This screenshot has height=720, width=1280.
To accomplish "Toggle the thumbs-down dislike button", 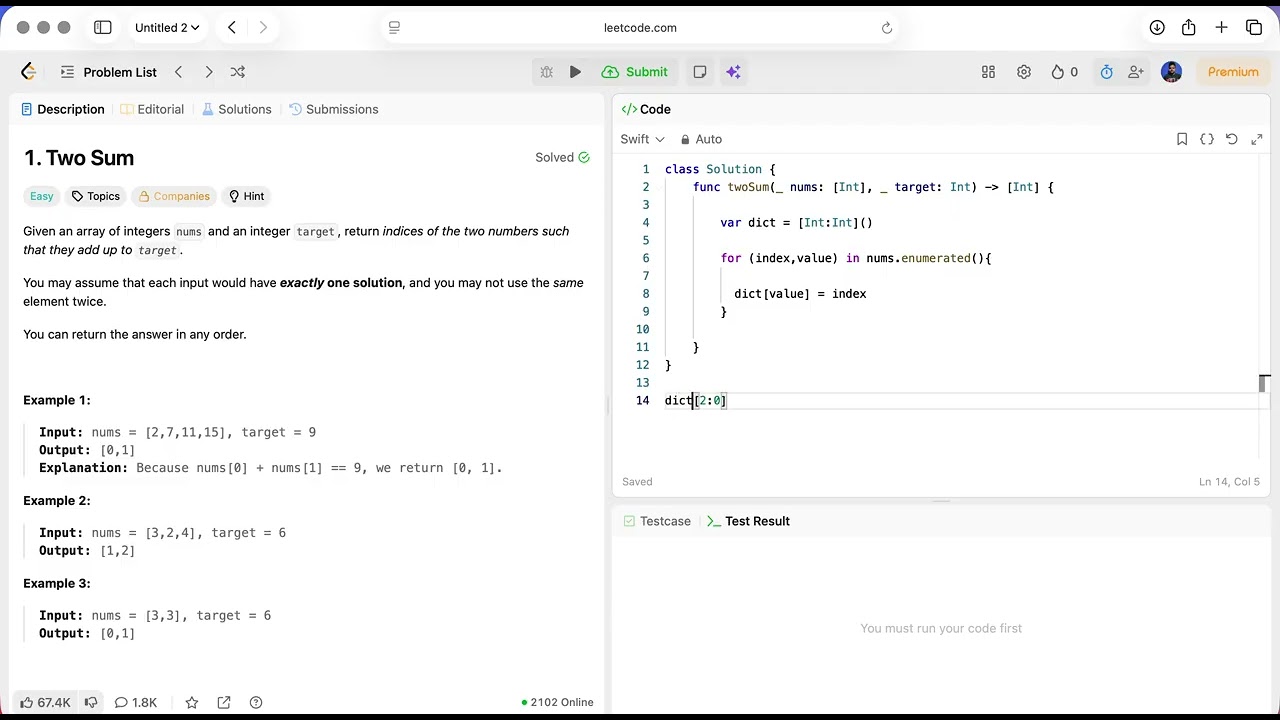I will pyautogui.click(x=91, y=702).
